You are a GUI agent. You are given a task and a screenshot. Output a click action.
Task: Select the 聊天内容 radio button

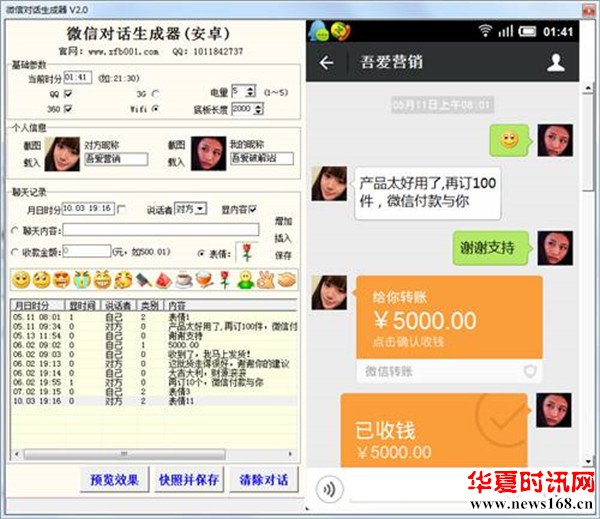(15, 230)
